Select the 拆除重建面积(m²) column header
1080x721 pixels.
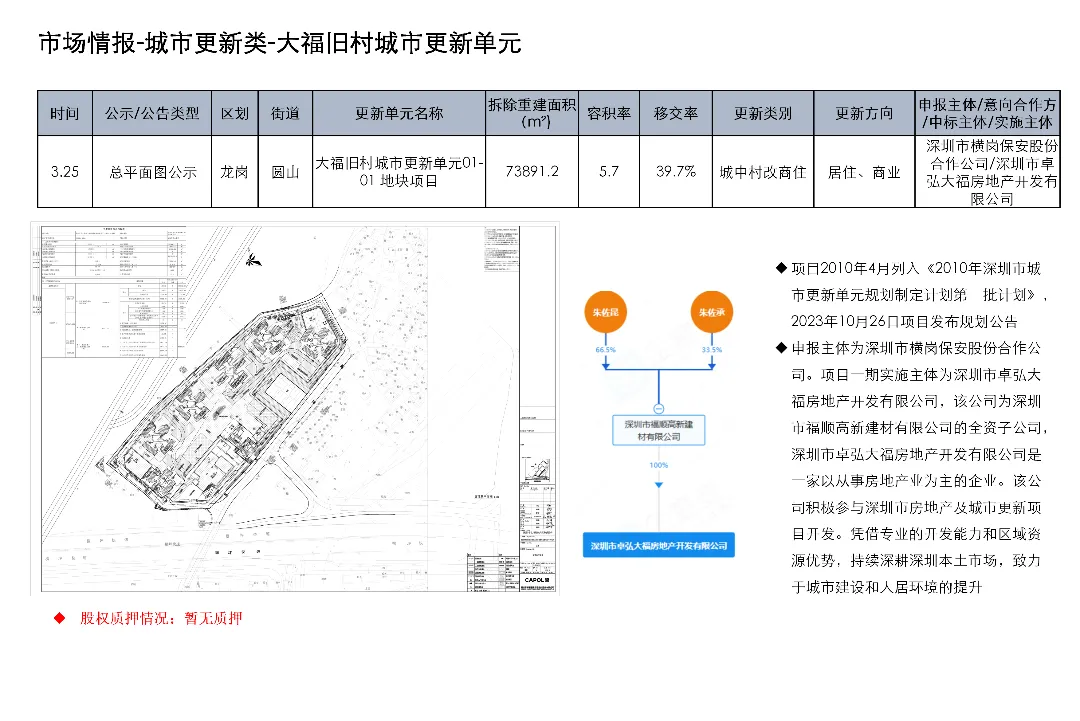point(532,113)
